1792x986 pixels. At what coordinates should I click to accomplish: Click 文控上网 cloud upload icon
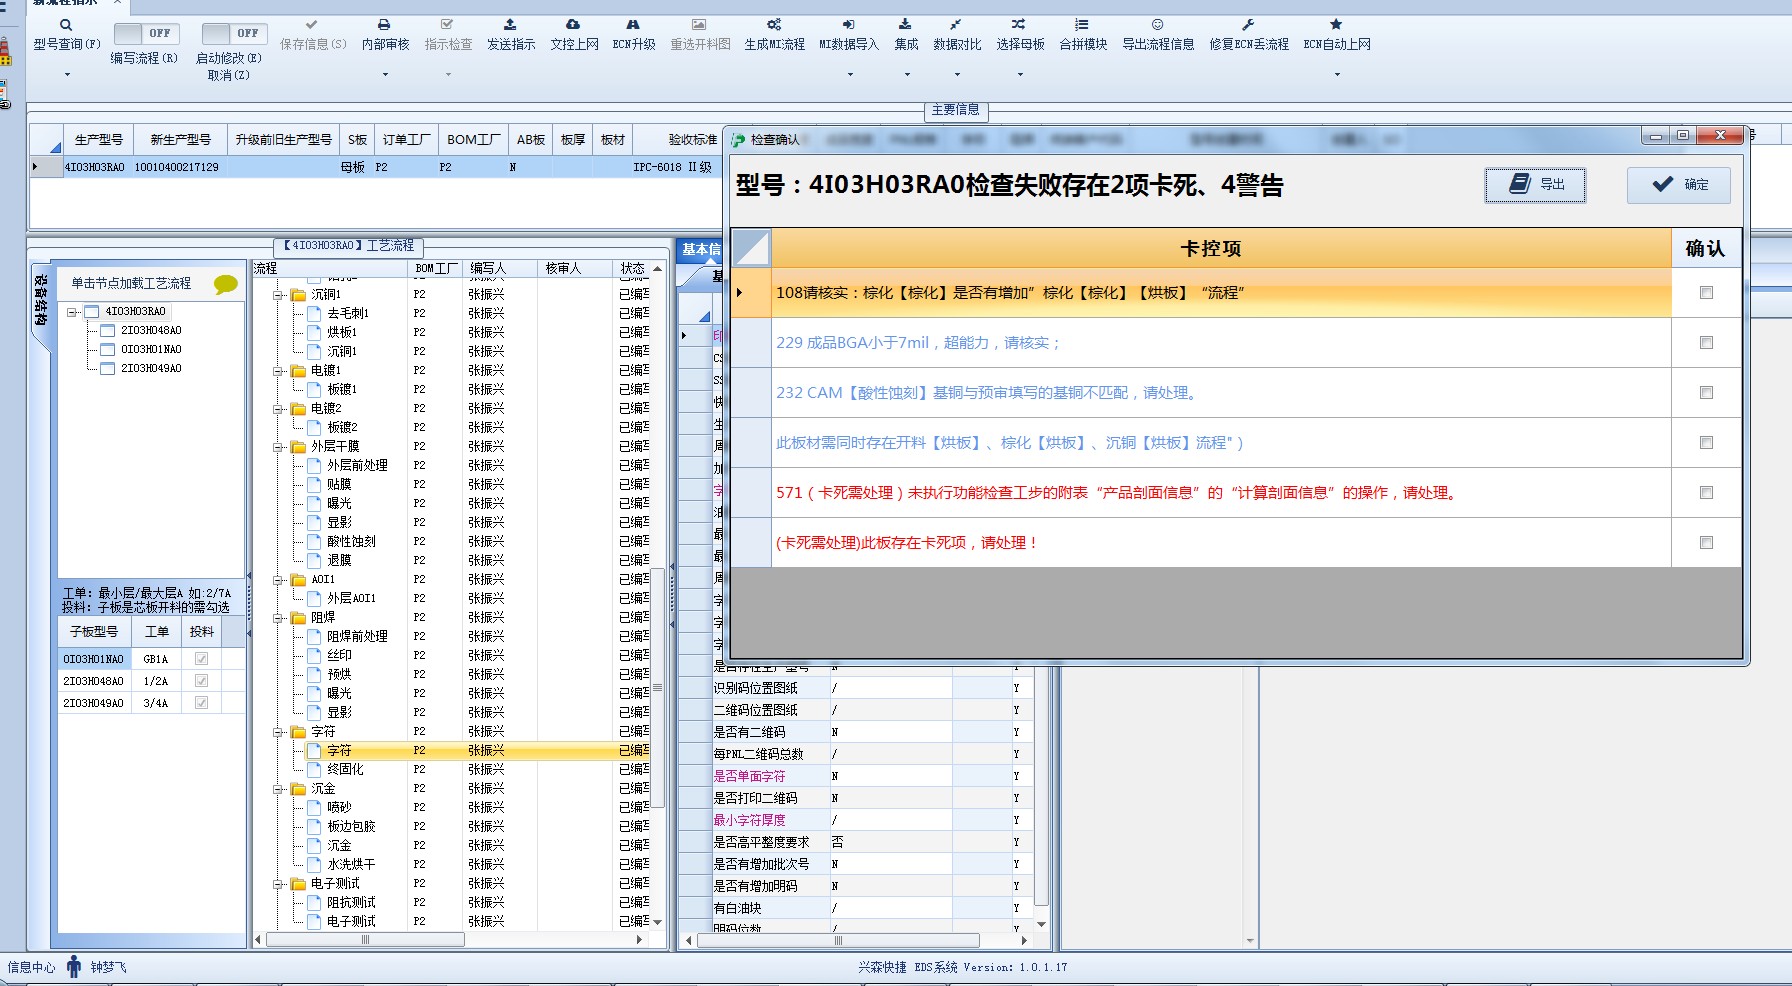(x=573, y=24)
